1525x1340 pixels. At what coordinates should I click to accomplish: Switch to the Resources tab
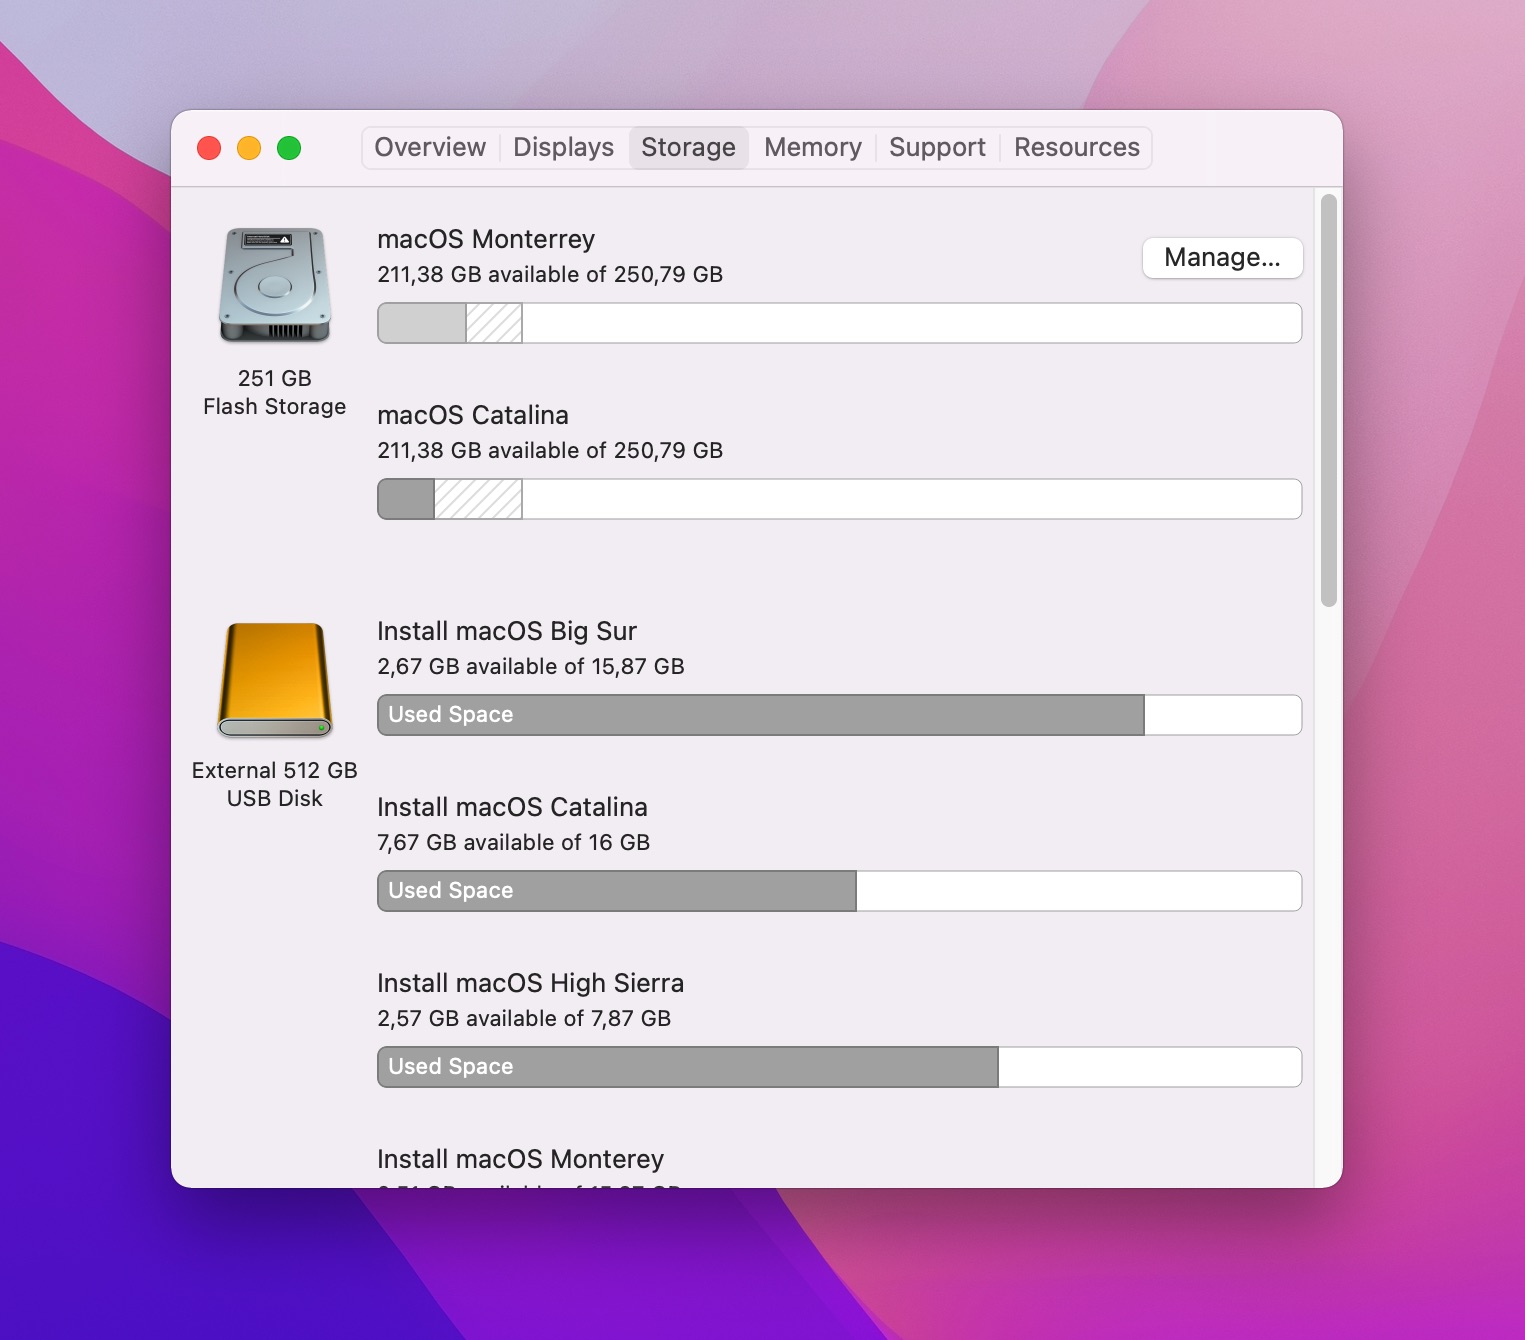click(x=1076, y=148)
